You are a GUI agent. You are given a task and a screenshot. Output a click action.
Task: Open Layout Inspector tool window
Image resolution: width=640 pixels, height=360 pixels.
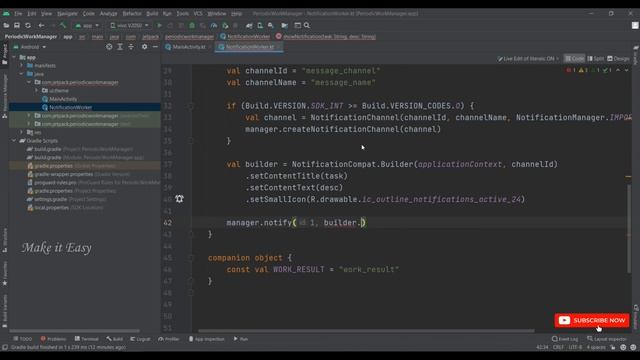click(x=607, y=339)
